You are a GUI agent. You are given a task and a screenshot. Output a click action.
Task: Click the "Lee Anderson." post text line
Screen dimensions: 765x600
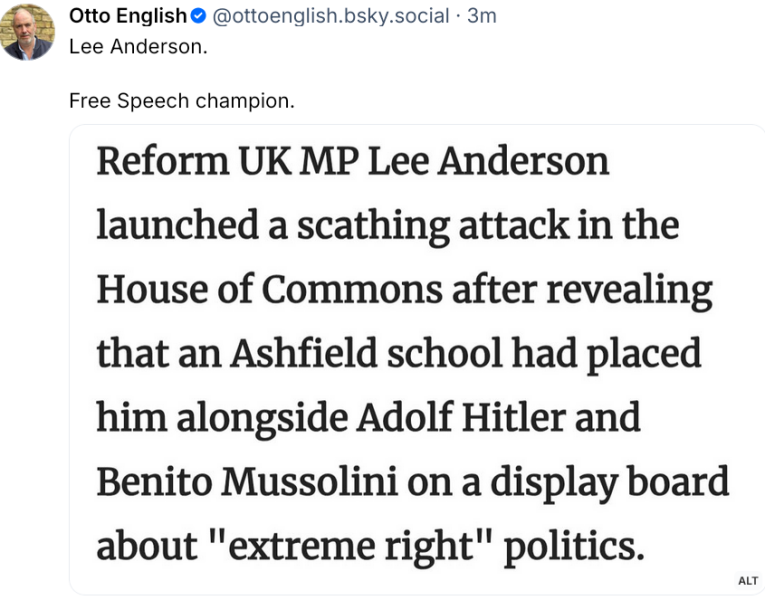138,47
